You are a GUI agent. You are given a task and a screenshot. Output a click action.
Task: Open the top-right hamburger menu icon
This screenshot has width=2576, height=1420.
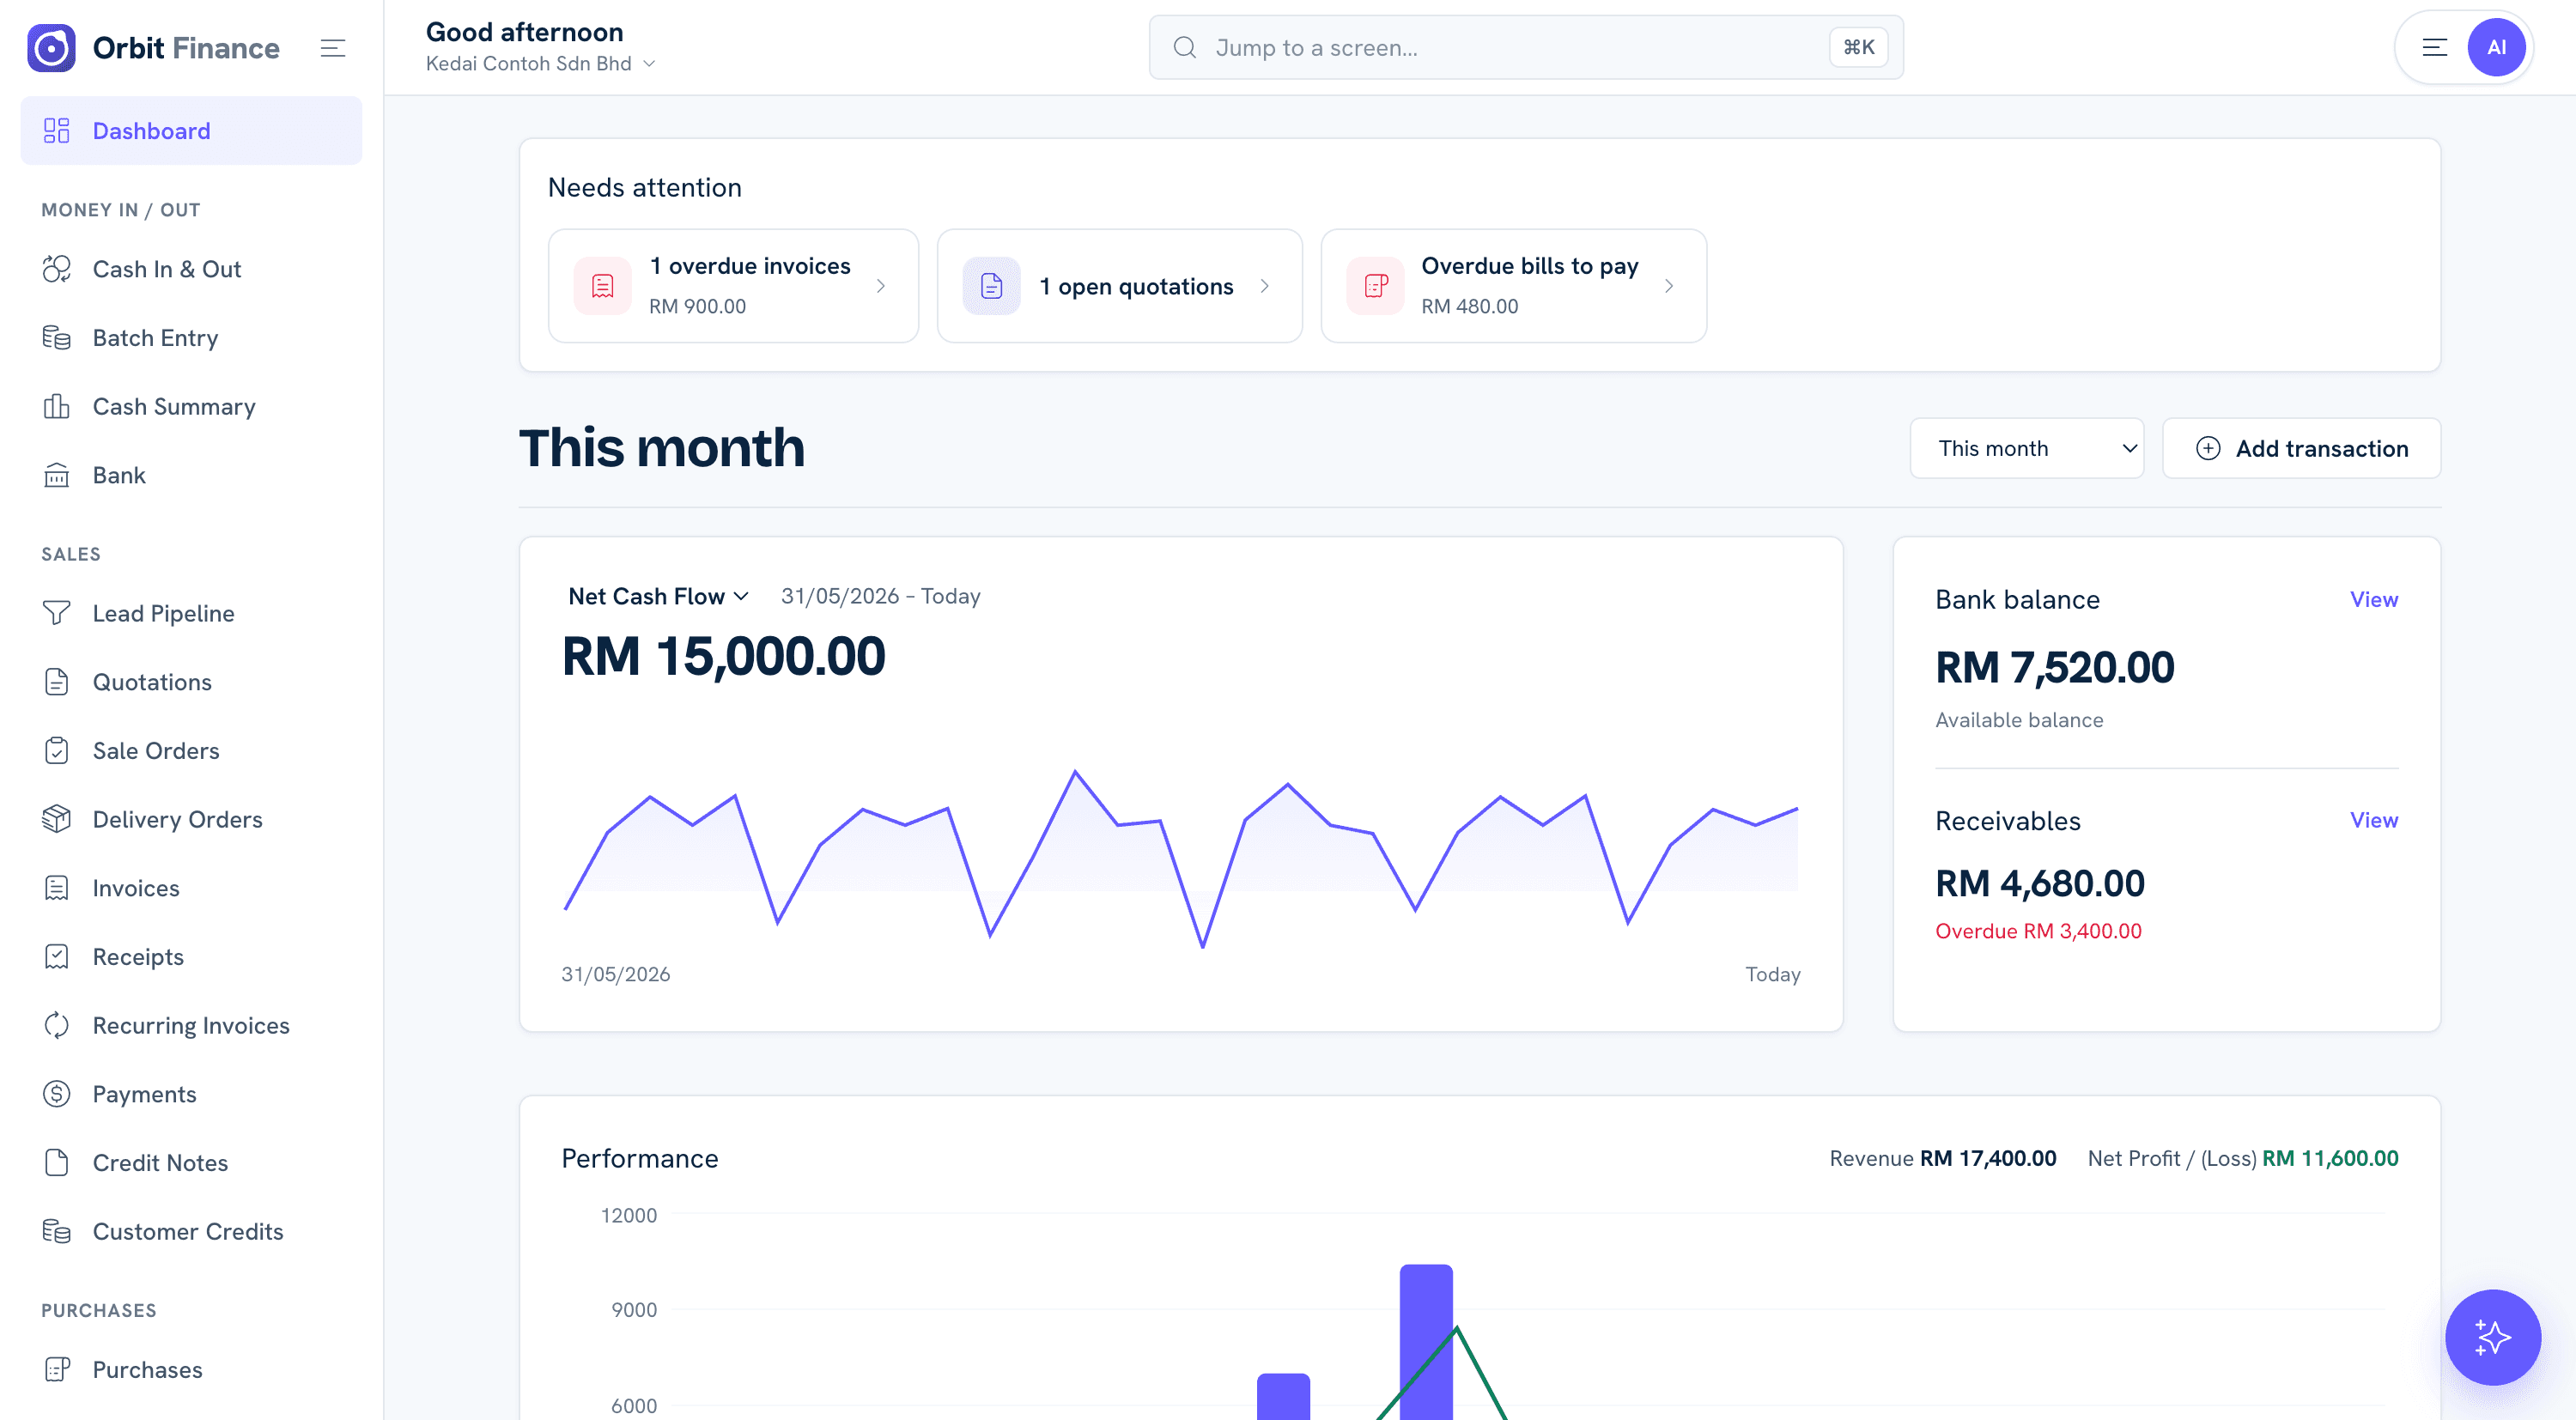2435,48
